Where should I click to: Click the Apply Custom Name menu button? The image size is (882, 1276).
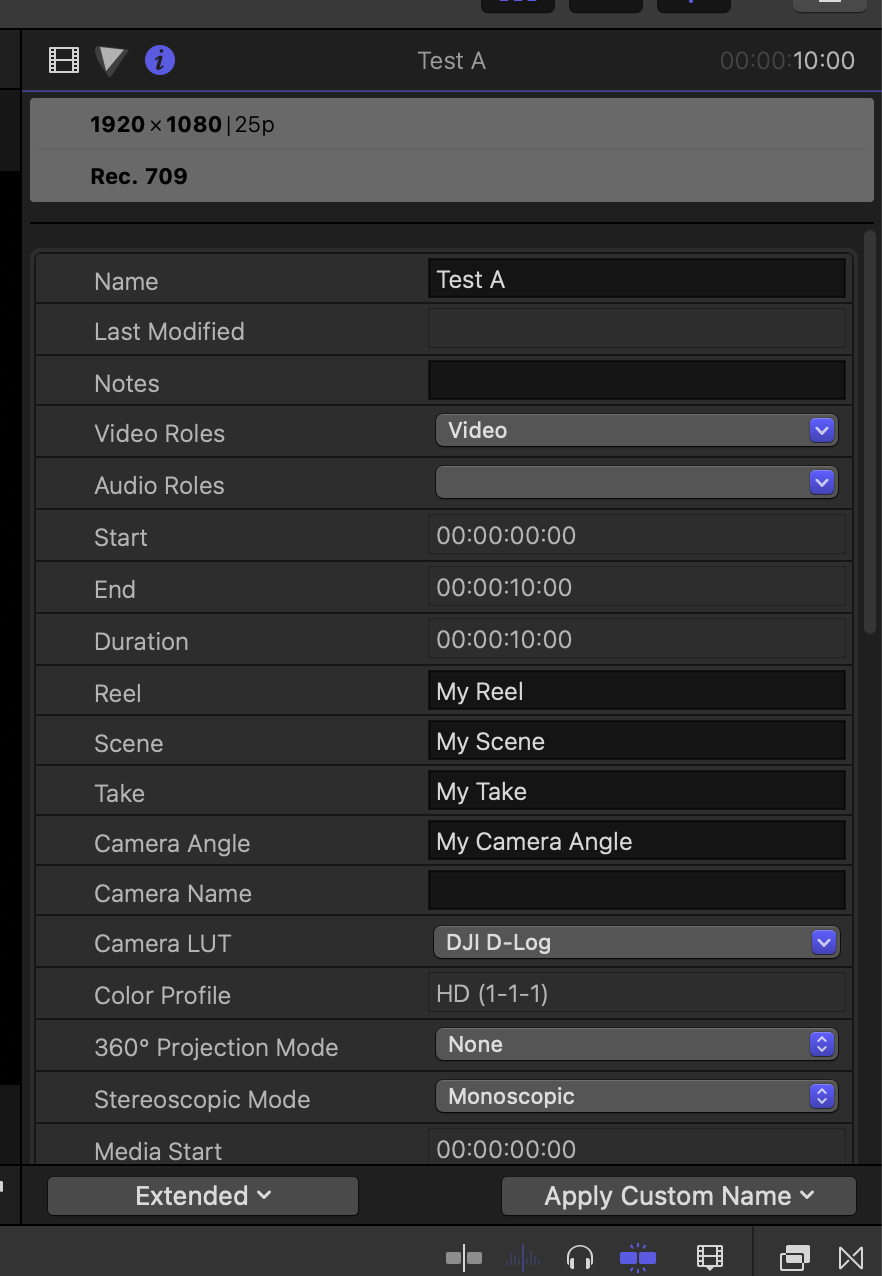[678, 1196]
